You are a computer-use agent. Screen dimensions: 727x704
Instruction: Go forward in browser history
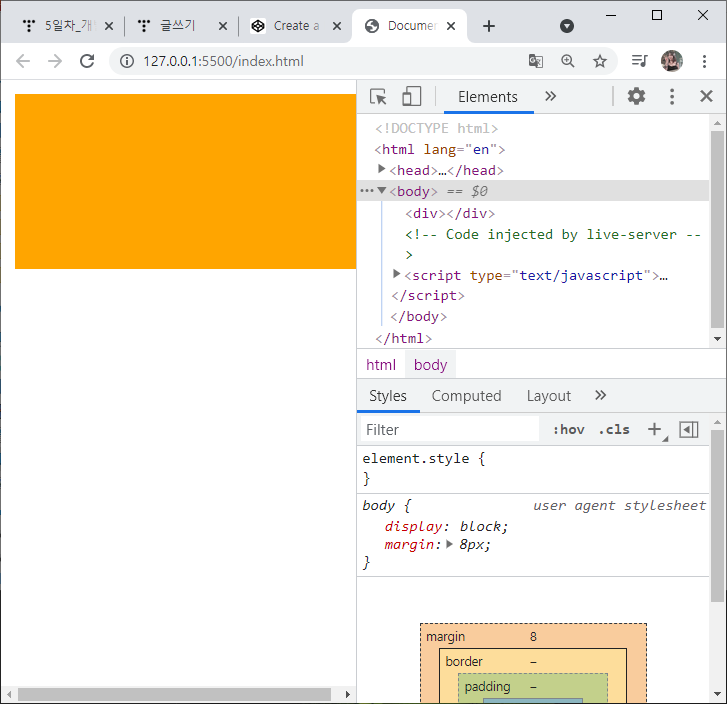(55, 61)
